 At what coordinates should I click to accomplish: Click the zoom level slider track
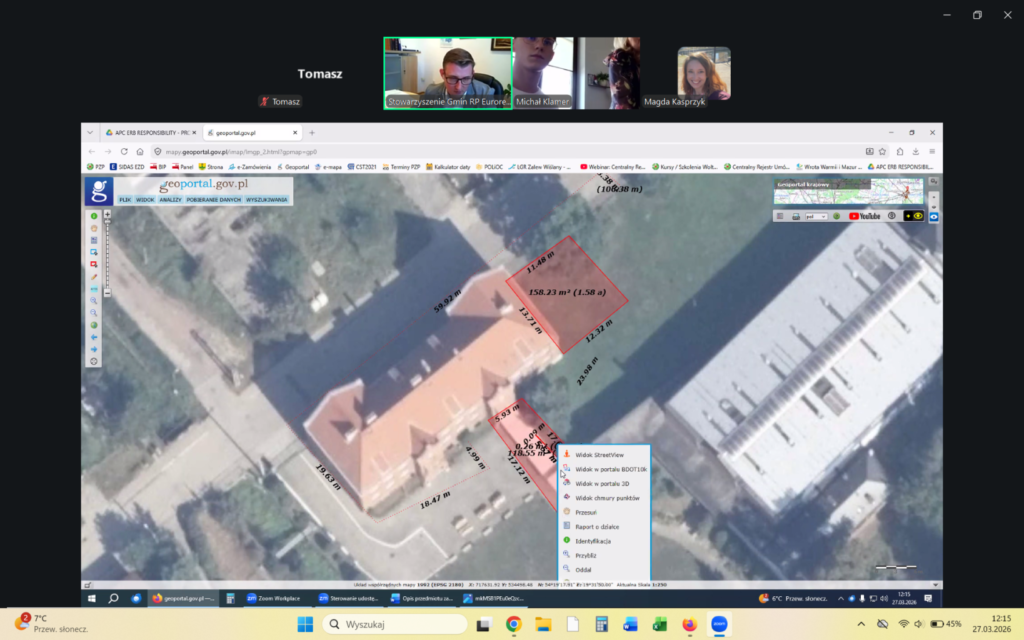(x=107, y=255)
